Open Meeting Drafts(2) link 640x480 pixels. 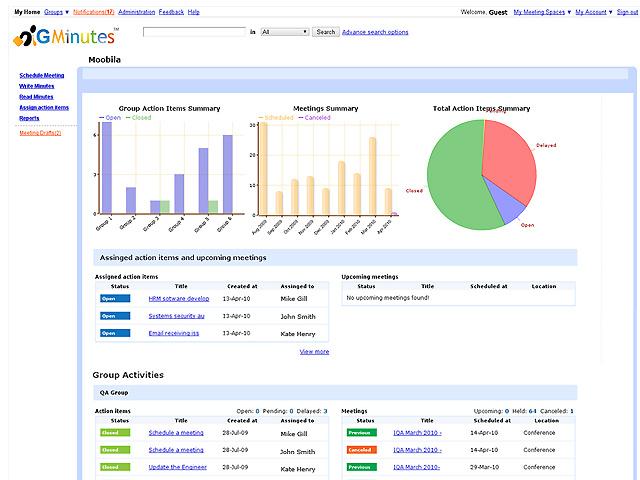point(40,133)
